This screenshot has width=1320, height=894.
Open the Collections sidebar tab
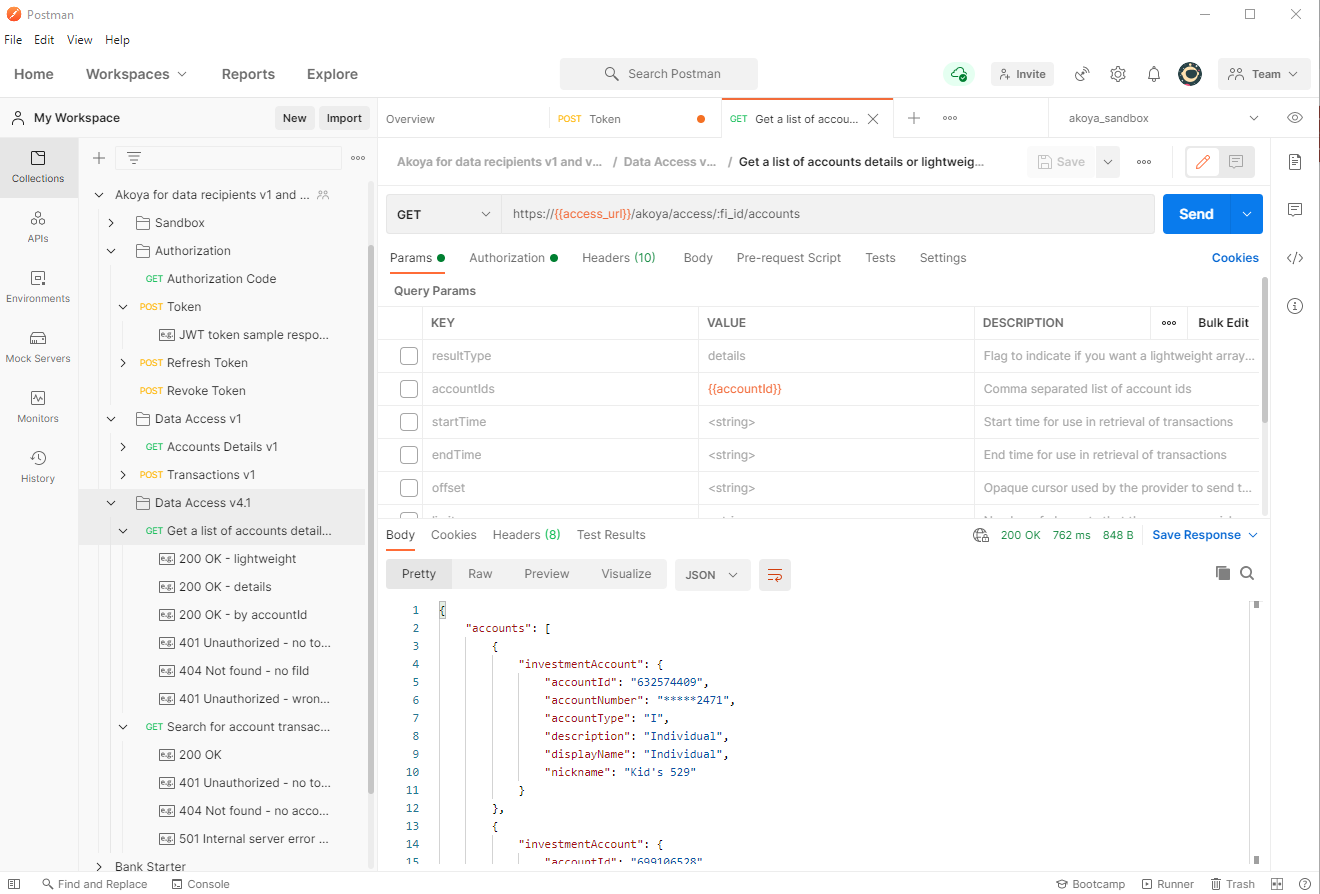(x=38, y=167)
